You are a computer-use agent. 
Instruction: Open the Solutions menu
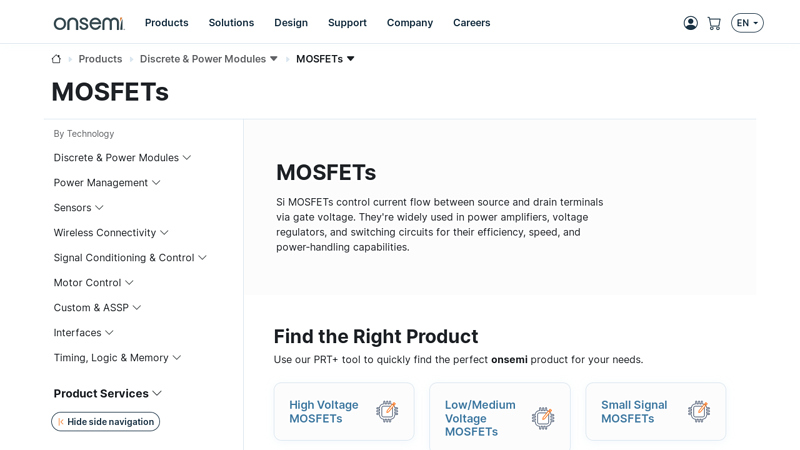[x=231, y=23]
